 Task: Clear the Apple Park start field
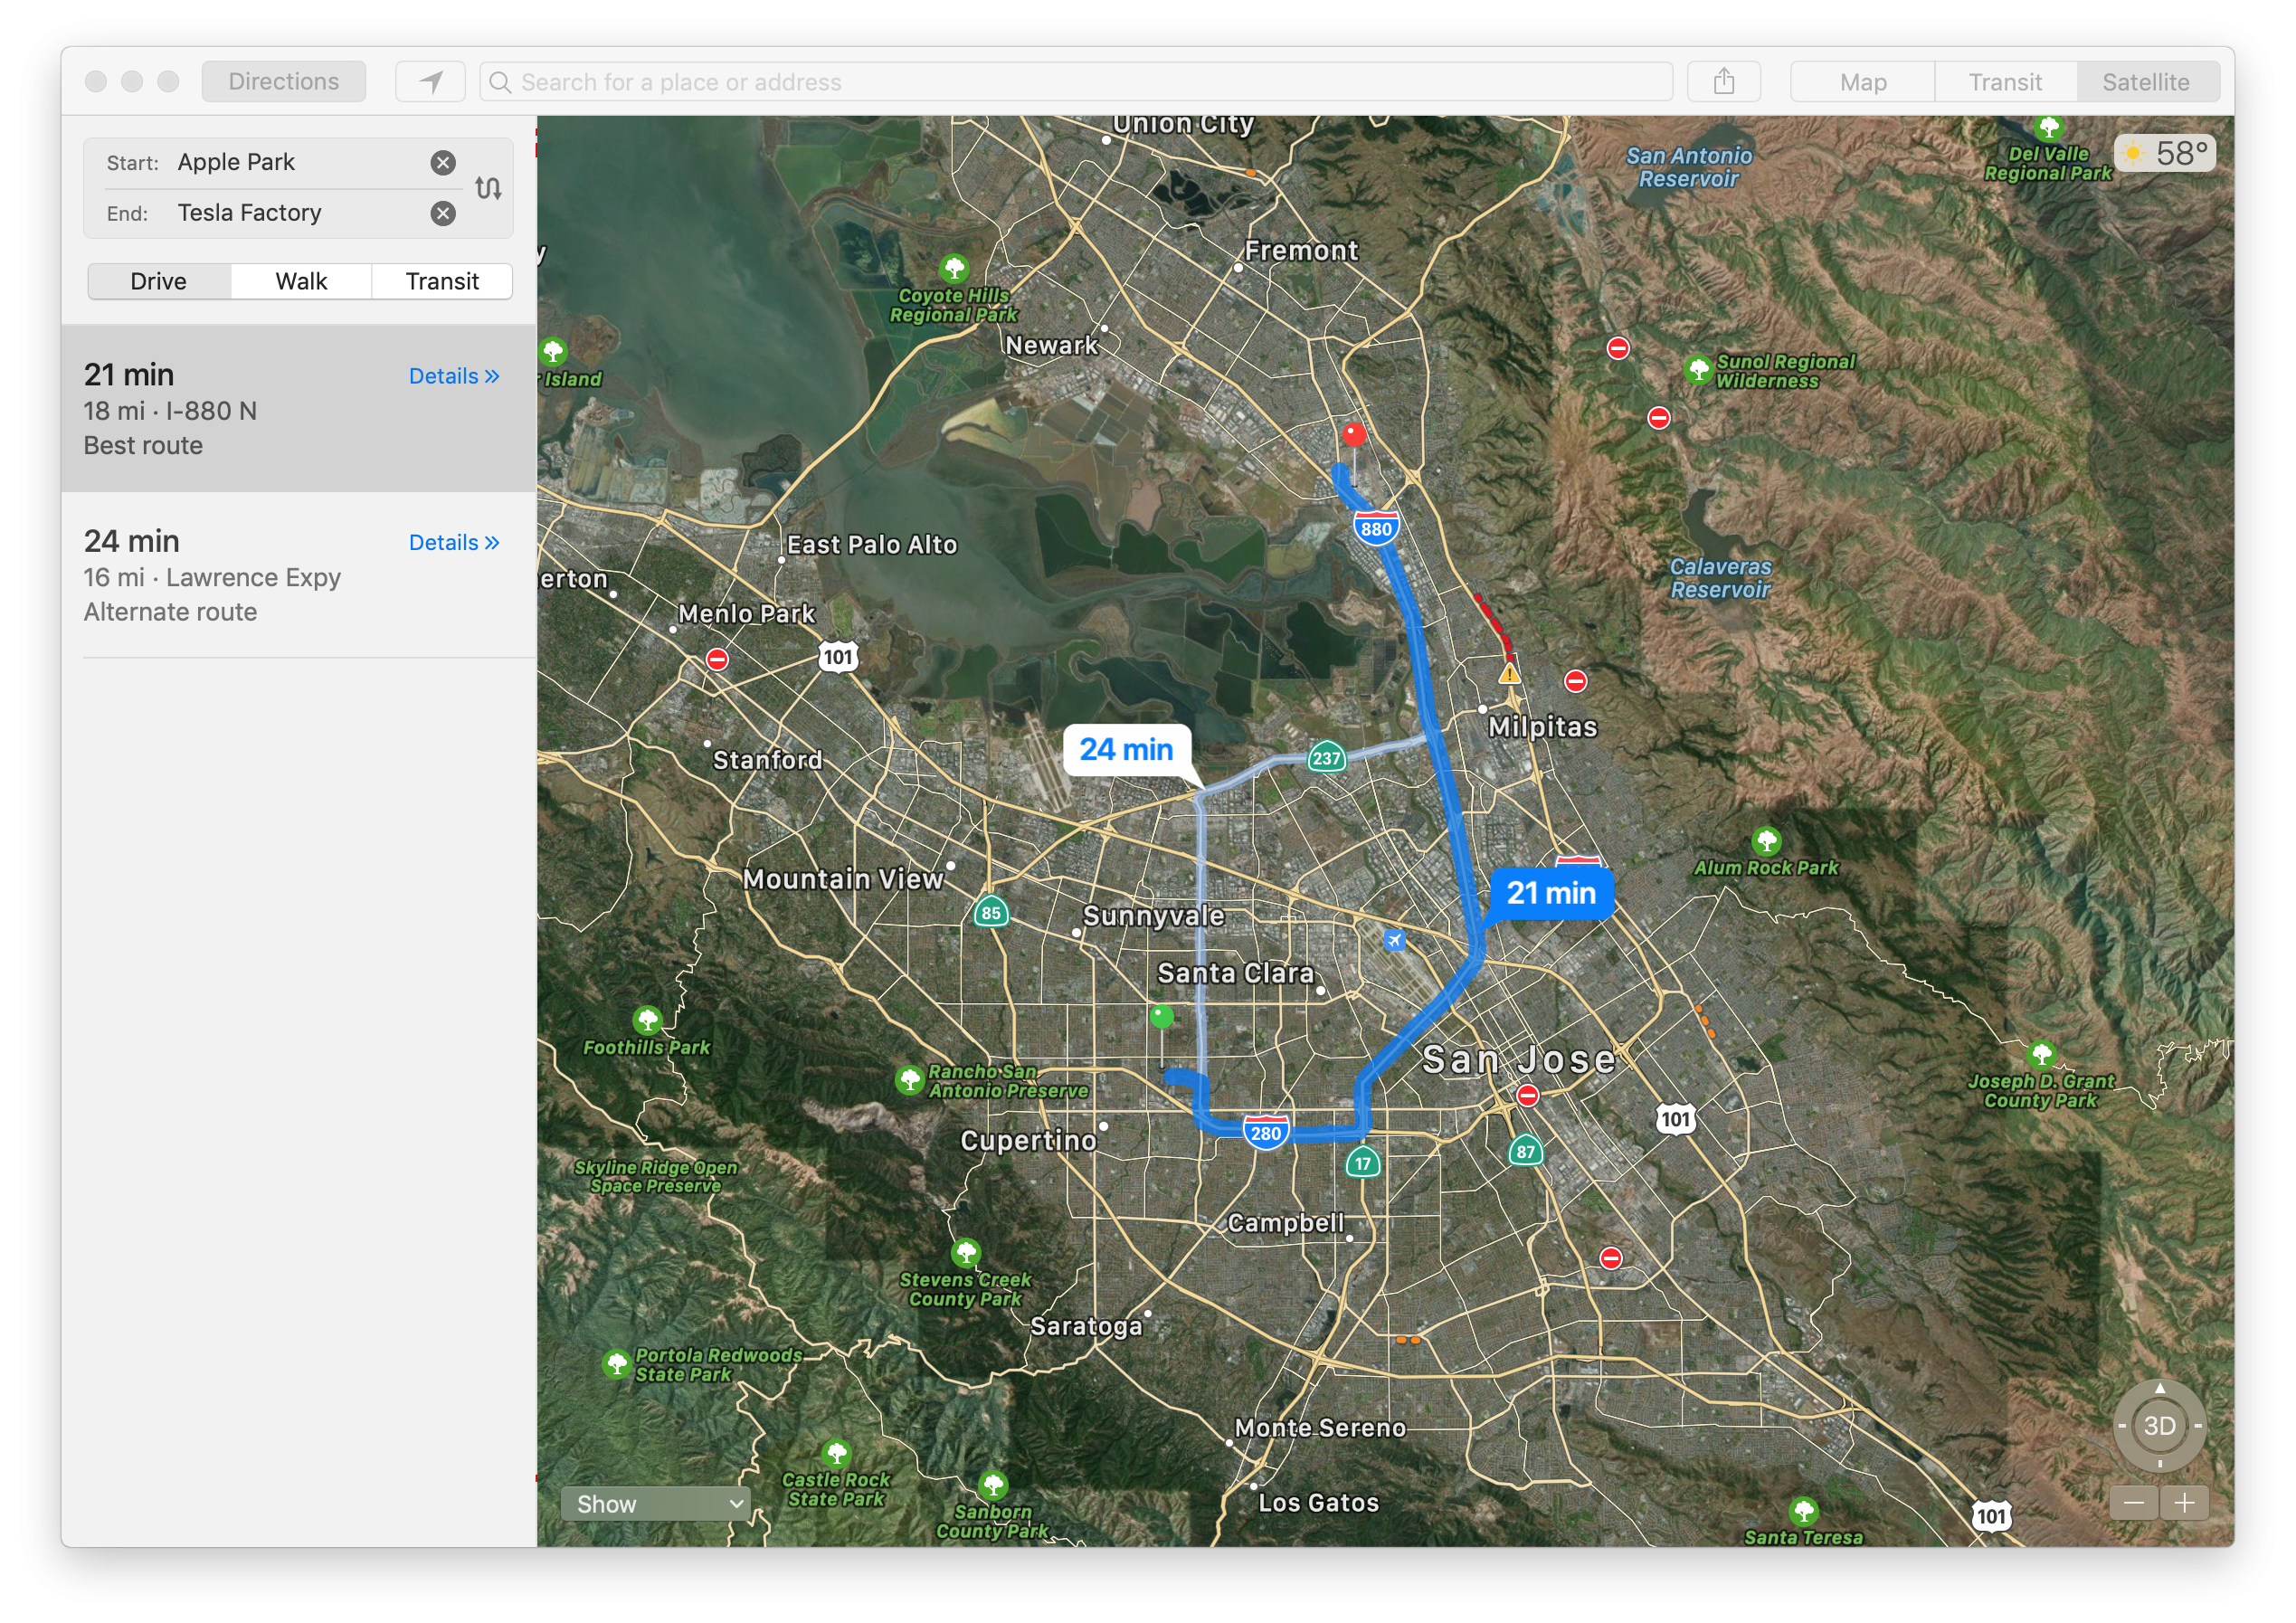(443, 163)
